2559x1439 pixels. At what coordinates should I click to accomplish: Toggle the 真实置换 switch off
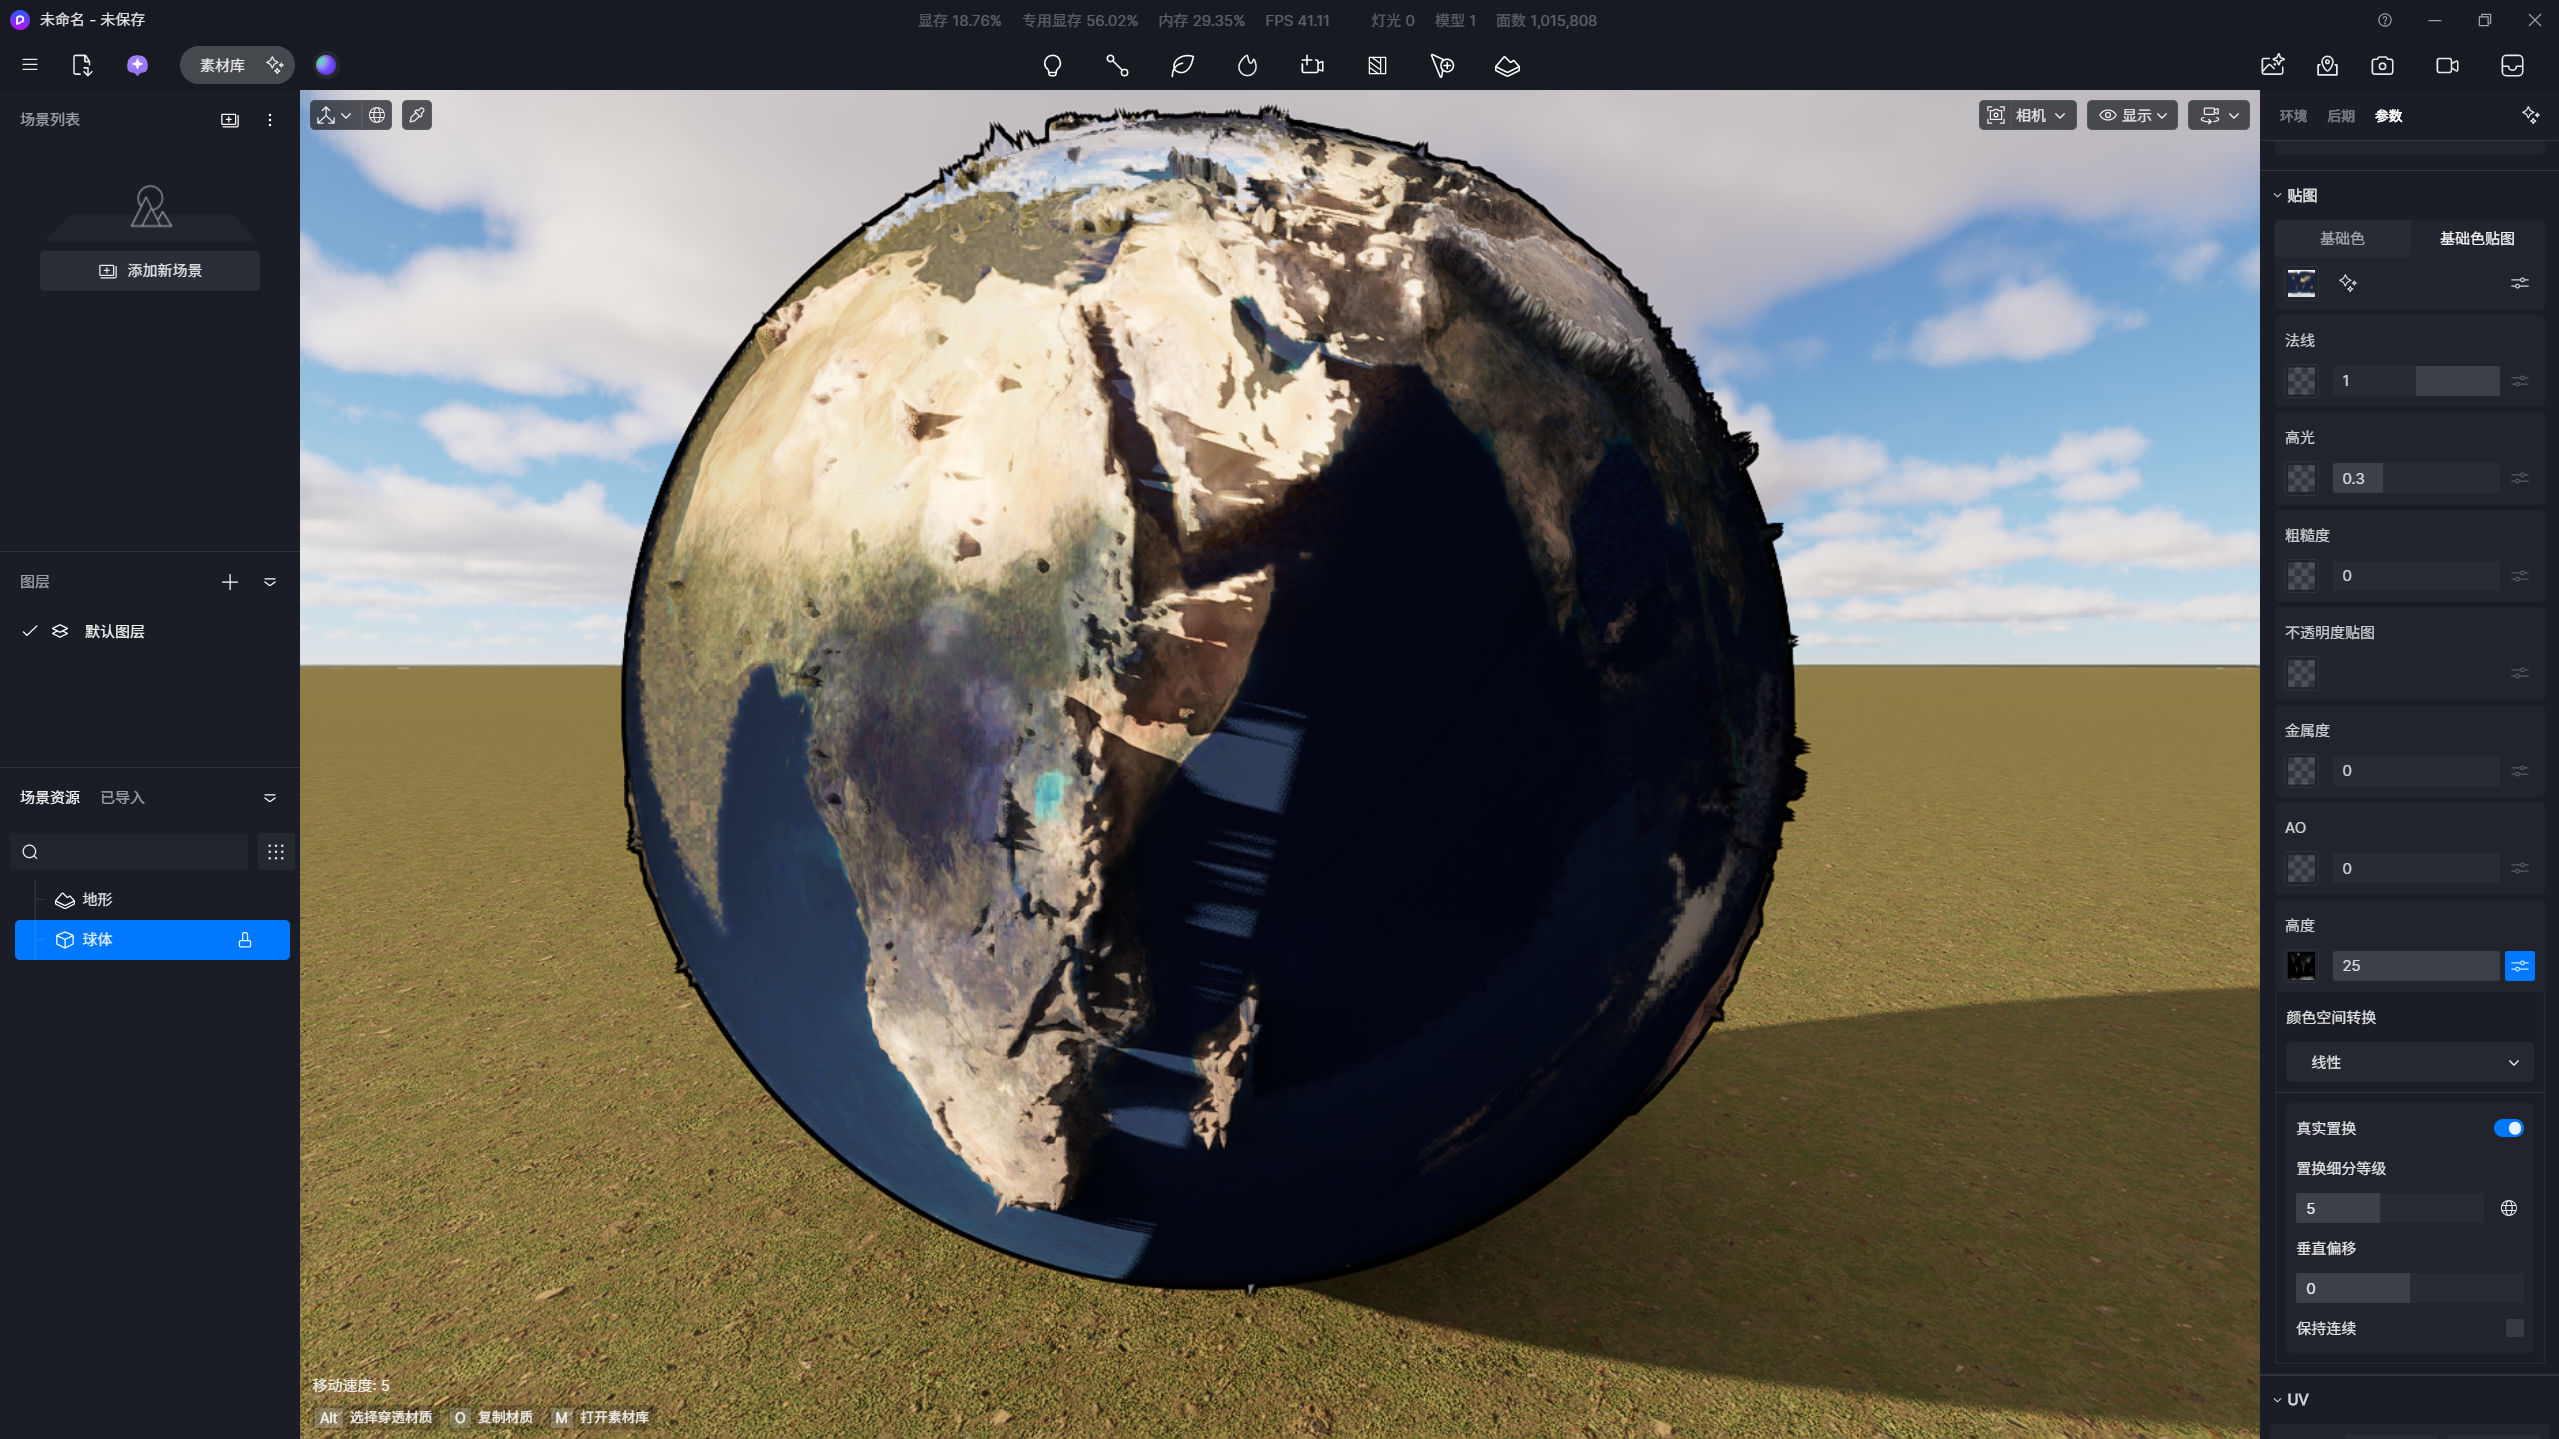tap(2508, 1128)
